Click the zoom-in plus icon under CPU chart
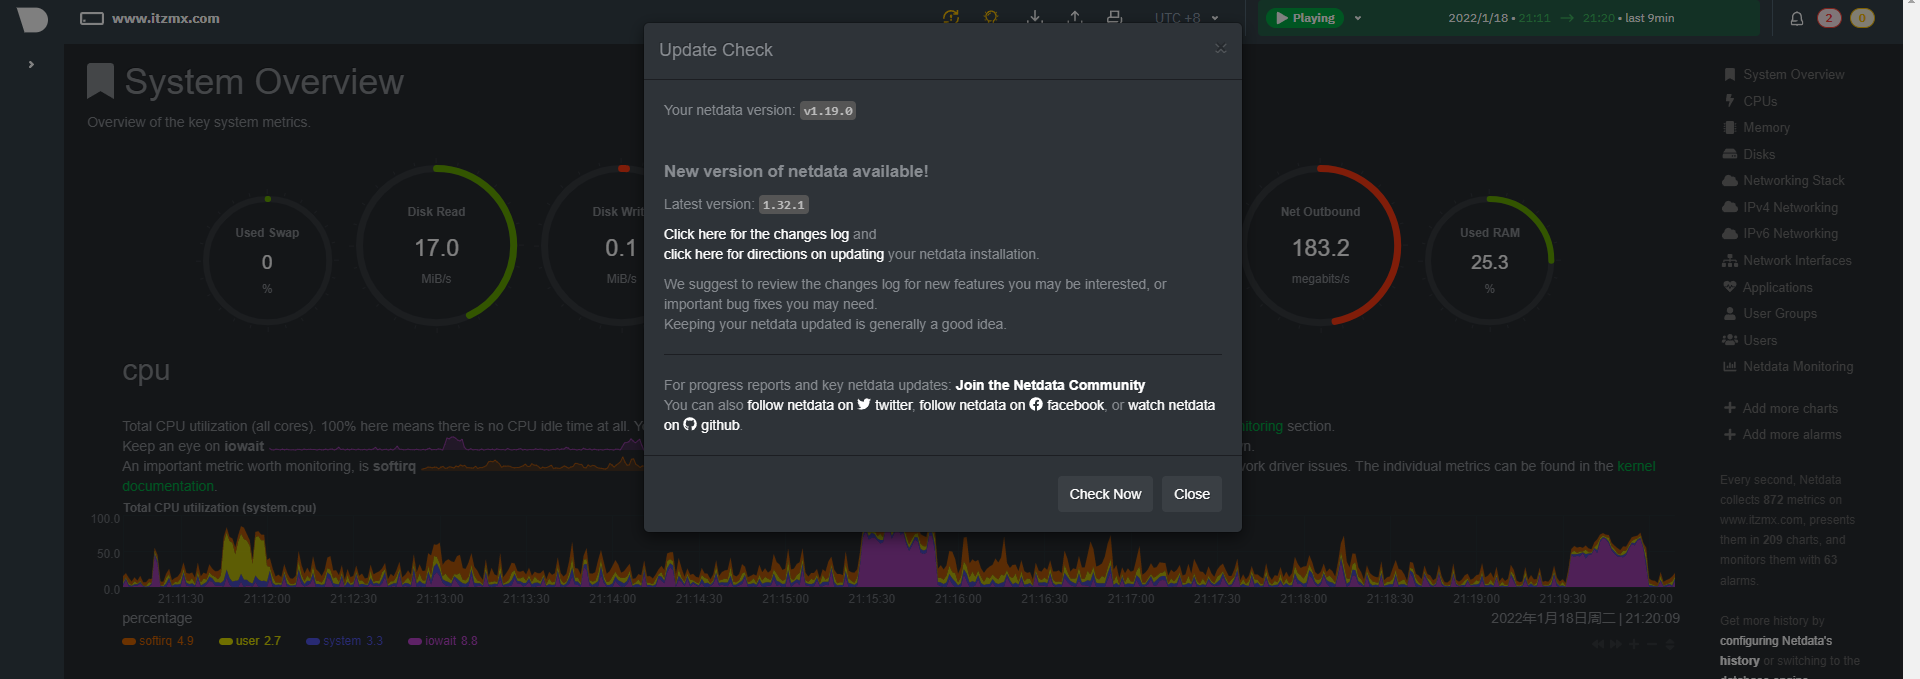 click(1634, 644)
